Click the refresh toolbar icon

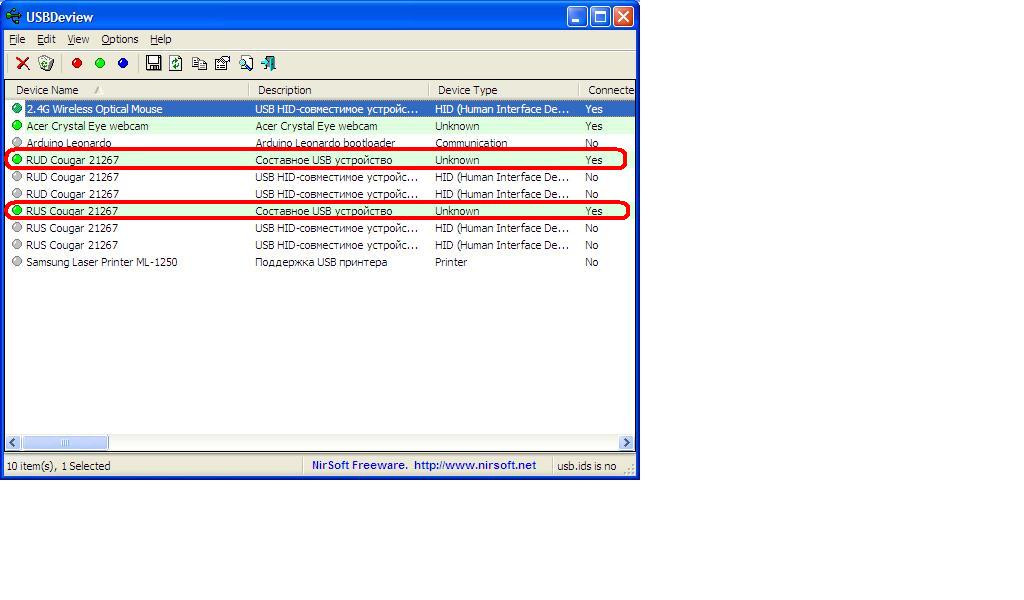pos(176,63)
